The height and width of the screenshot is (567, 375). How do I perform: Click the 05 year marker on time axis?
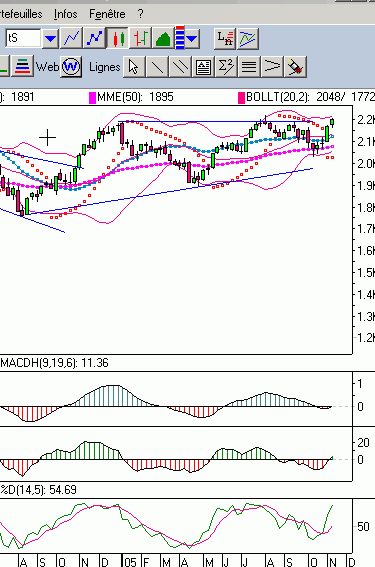click(x=130, y=562)
